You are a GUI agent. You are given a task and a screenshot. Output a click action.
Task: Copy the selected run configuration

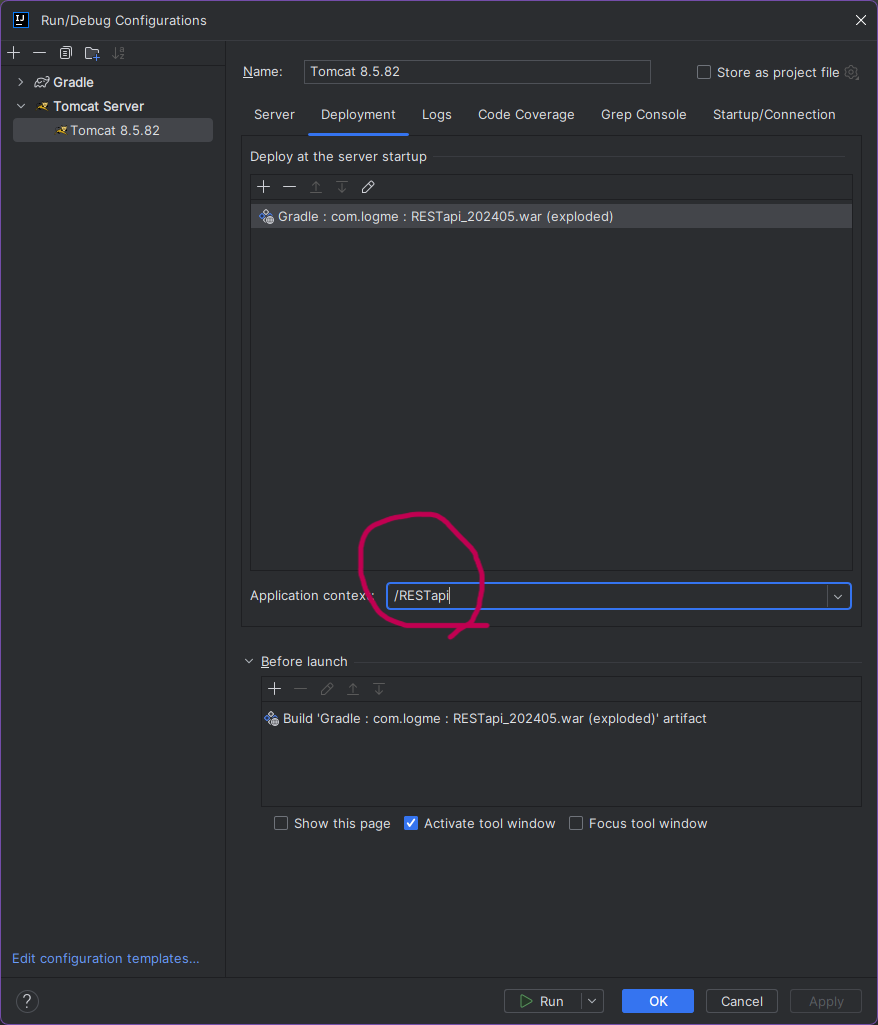(65, 53)
